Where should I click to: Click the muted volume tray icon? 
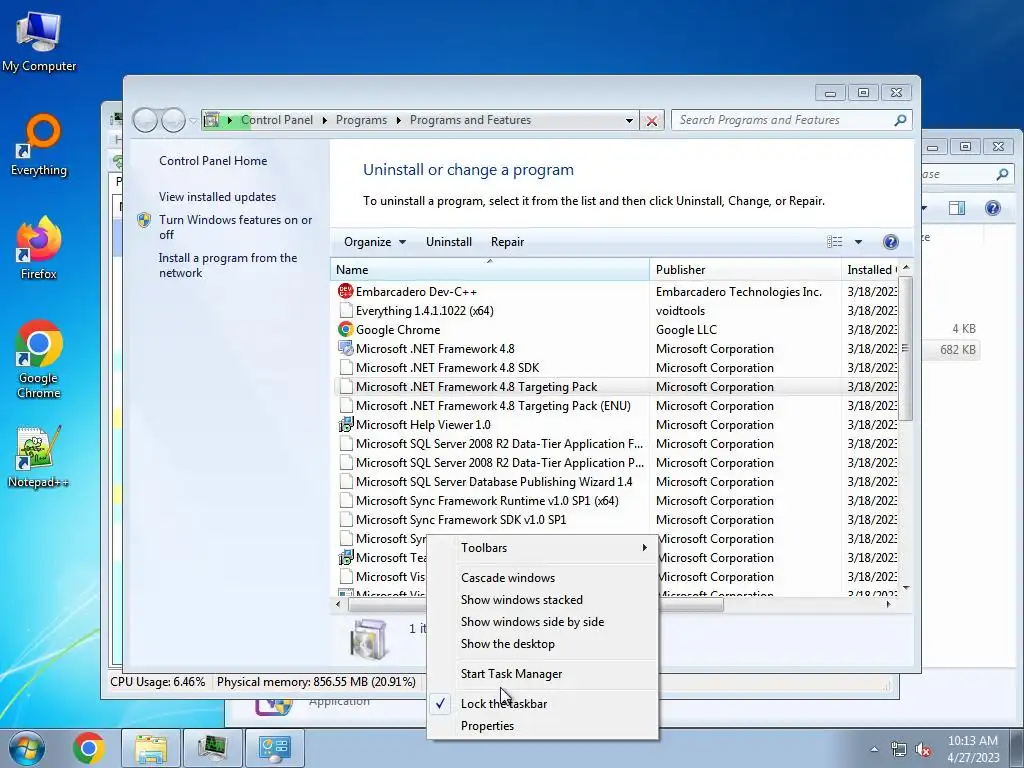(923, 749)
